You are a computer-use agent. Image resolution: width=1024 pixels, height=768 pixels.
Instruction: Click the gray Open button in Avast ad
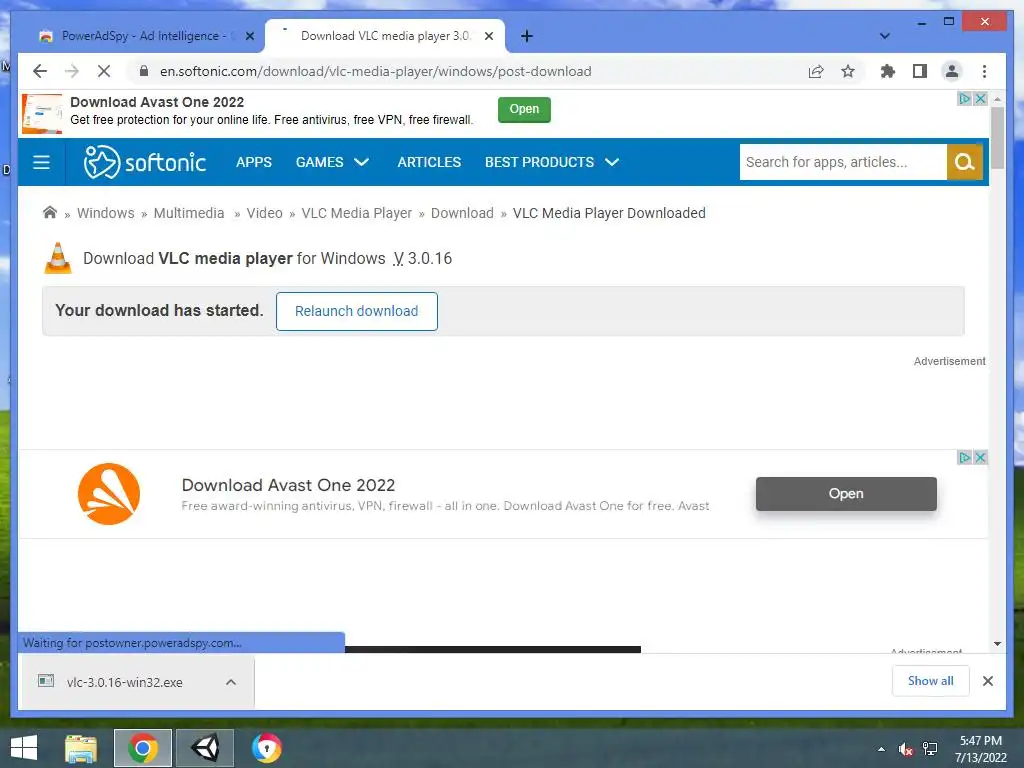(846, 494)
